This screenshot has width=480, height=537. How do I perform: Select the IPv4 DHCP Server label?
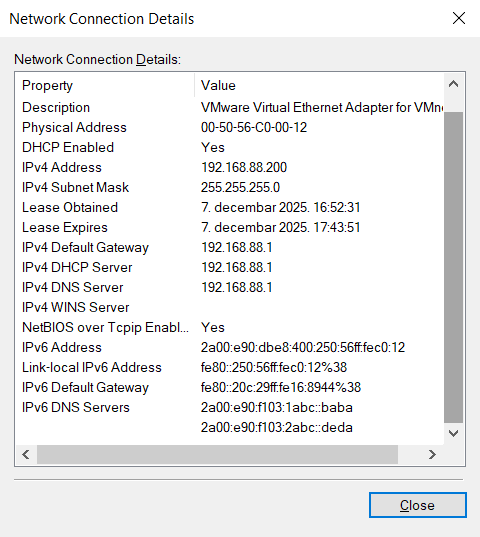point(77,267)
